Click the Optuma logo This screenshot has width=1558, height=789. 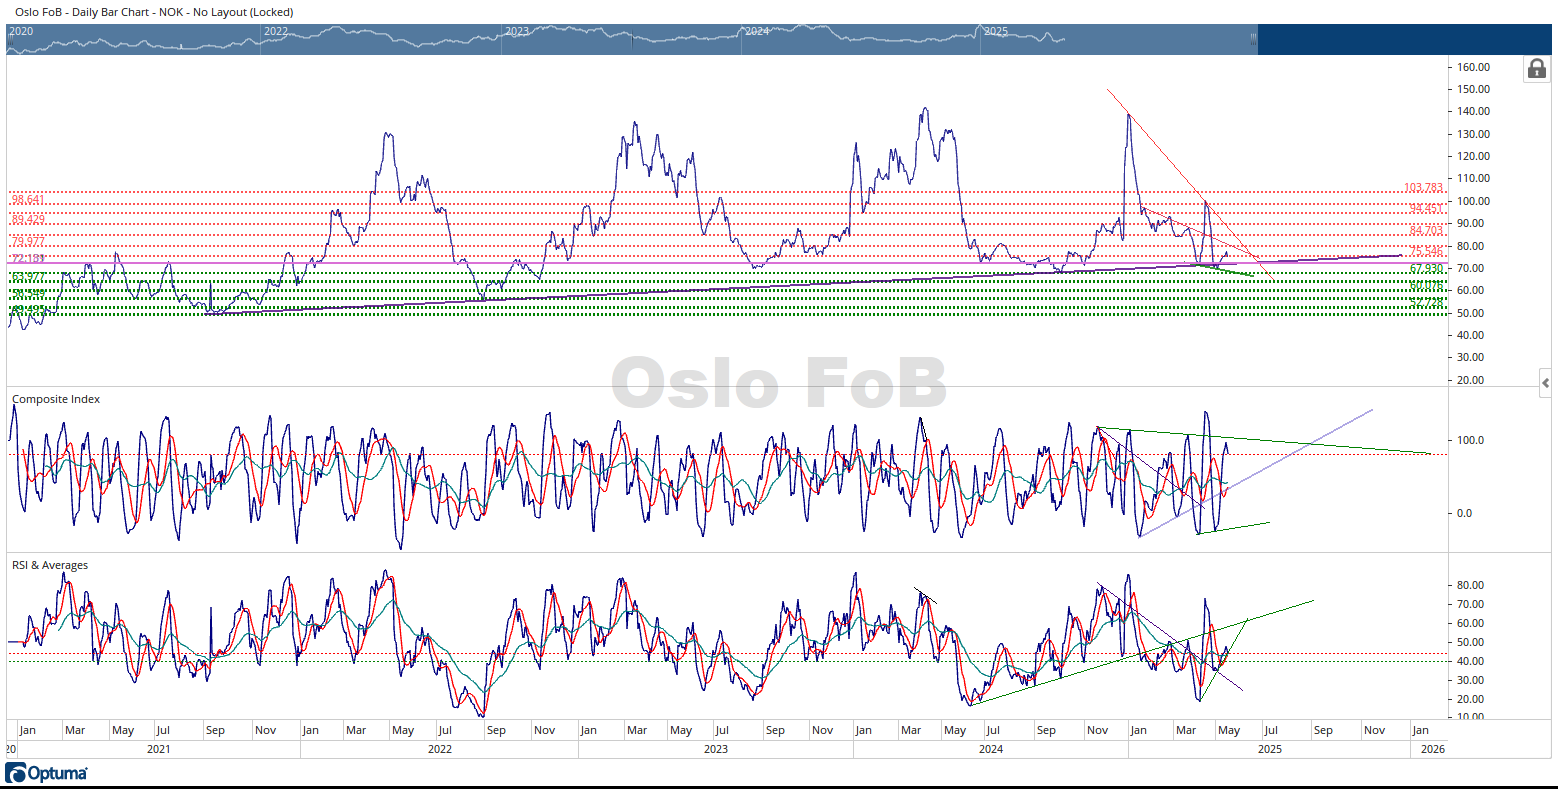[x=46, y=773]
